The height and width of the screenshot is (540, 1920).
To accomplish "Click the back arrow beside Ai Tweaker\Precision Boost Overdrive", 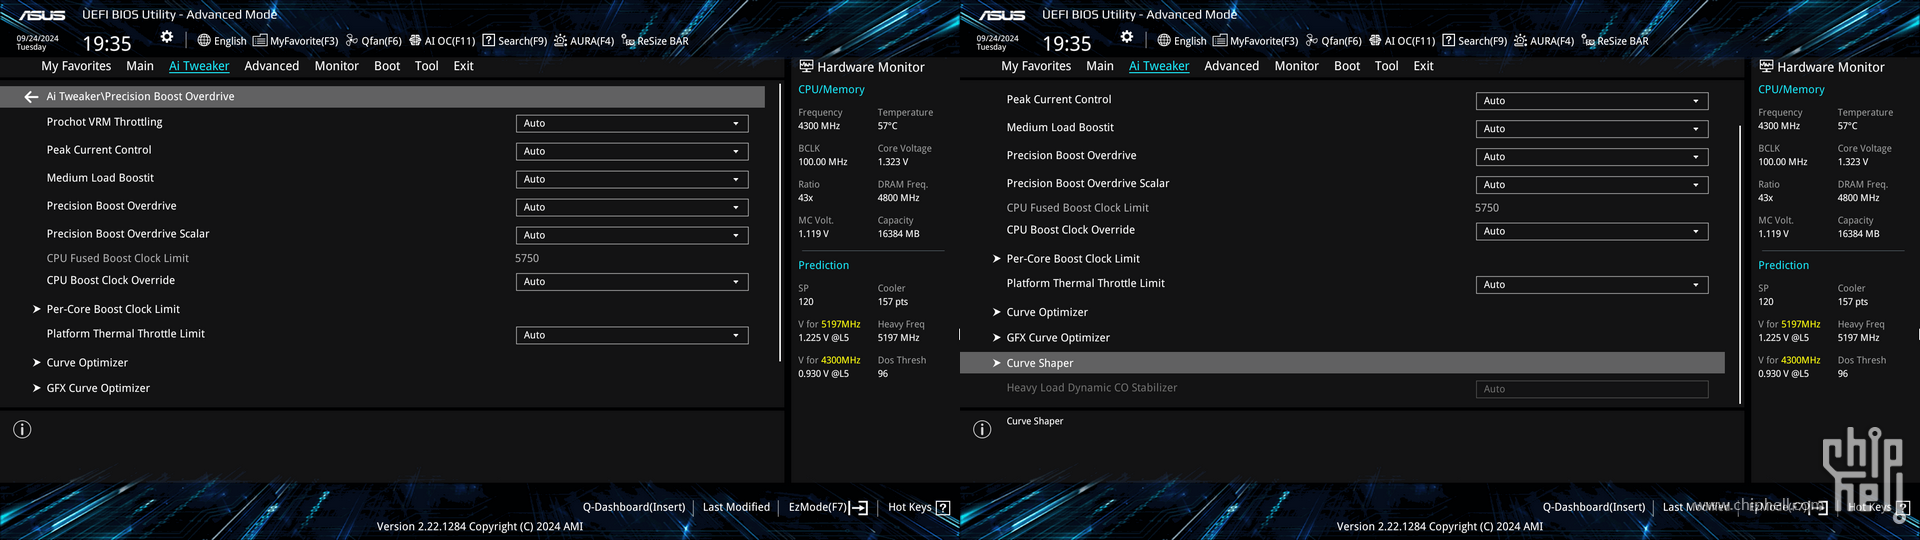I will pos(31,97).
